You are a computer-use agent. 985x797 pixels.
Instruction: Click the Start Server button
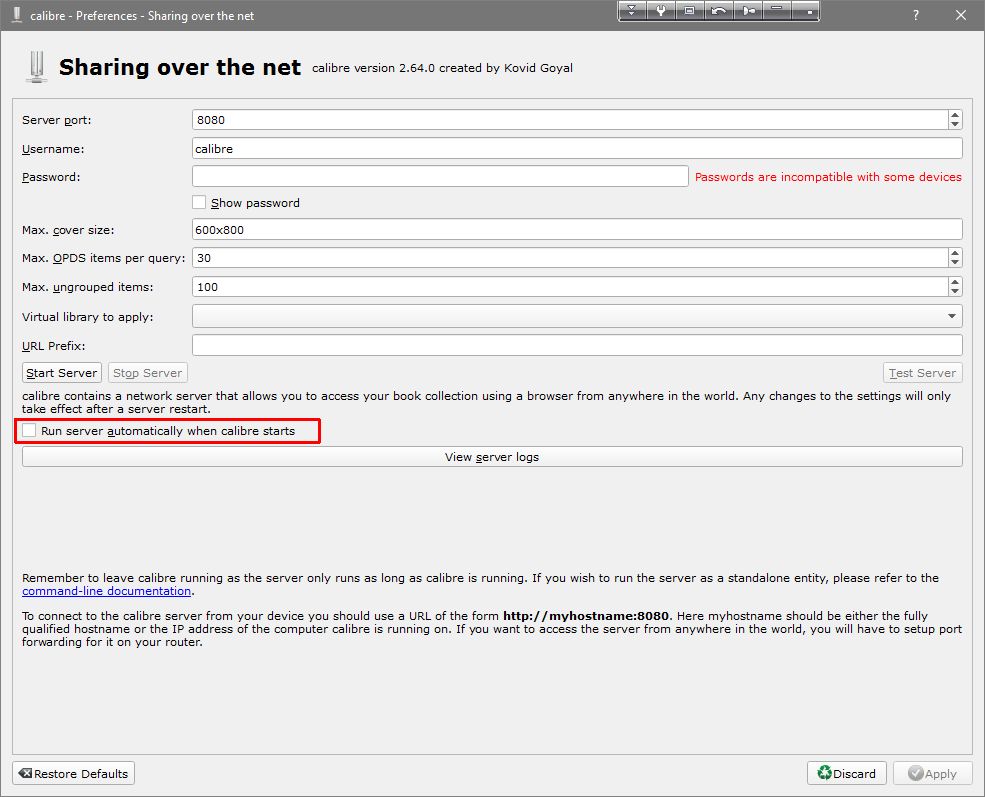click(x=62, y=372)
